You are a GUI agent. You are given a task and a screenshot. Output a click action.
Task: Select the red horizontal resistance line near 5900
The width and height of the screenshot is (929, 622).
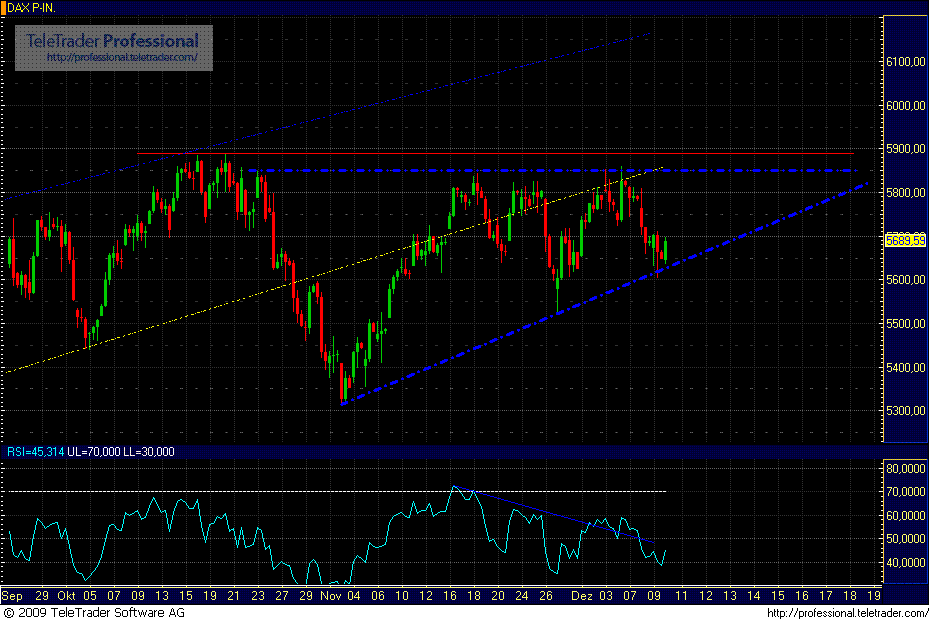[x=495, y=153]
